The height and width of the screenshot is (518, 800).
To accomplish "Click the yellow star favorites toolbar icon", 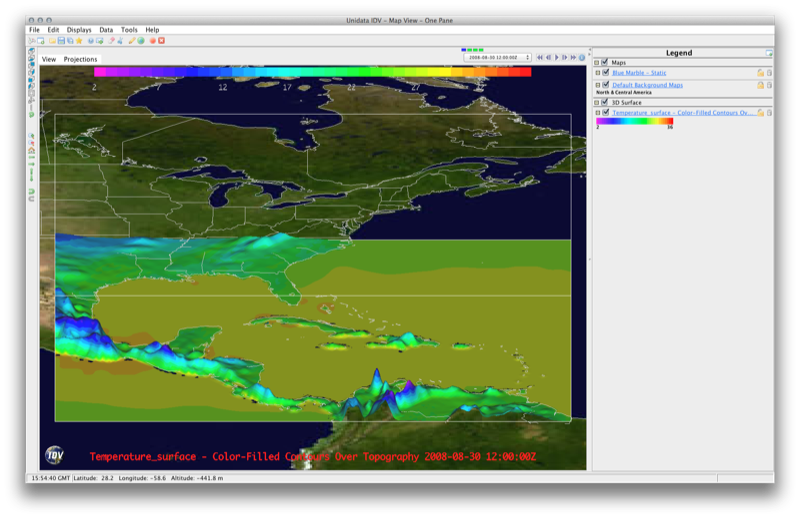I will [x=79, y=41].
